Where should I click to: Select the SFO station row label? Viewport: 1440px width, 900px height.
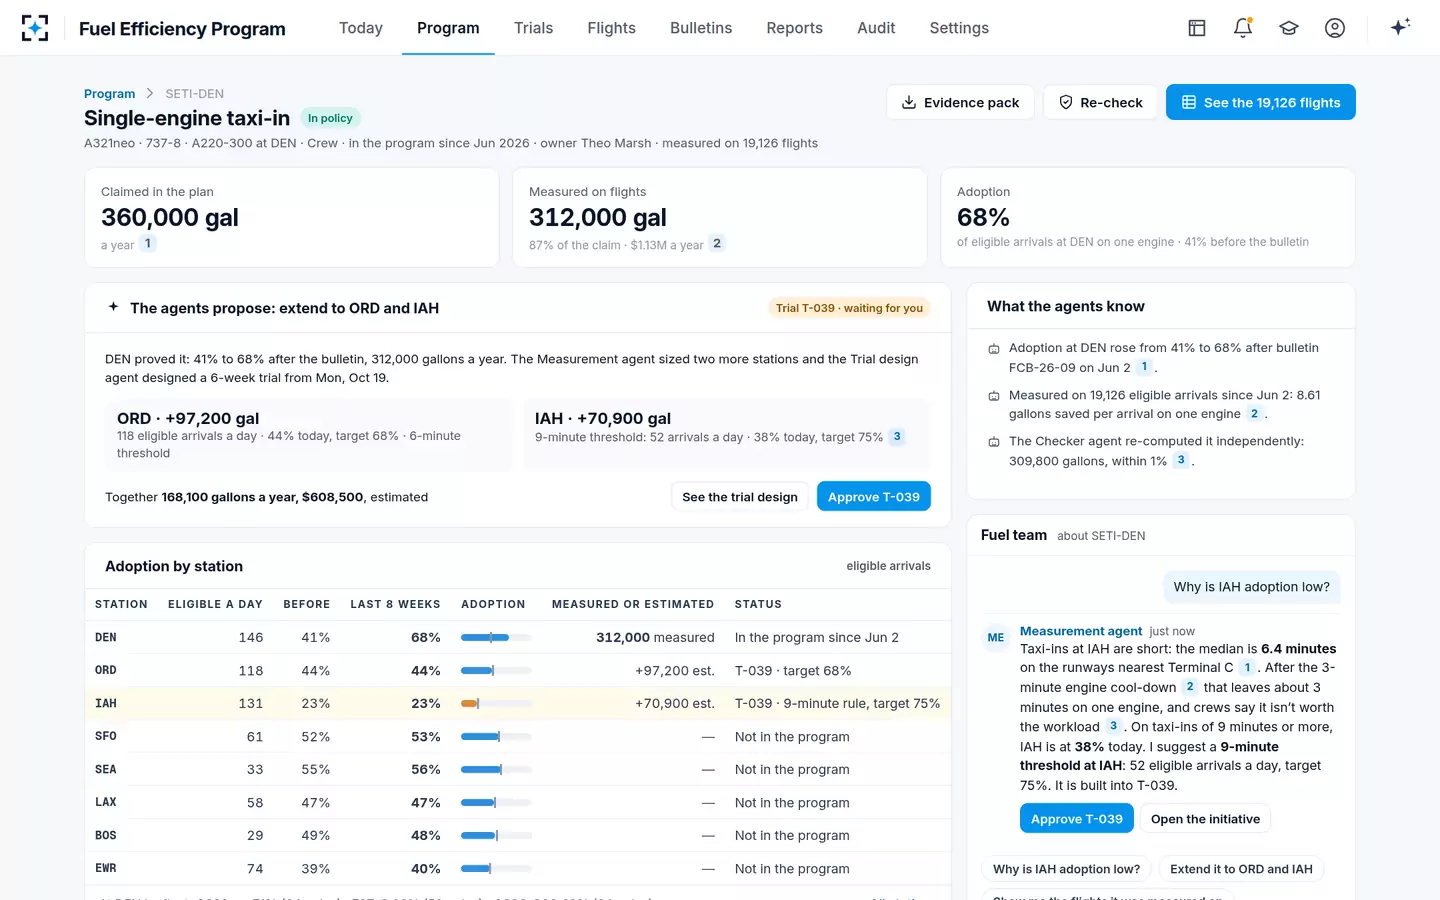(x=106, y=737)
